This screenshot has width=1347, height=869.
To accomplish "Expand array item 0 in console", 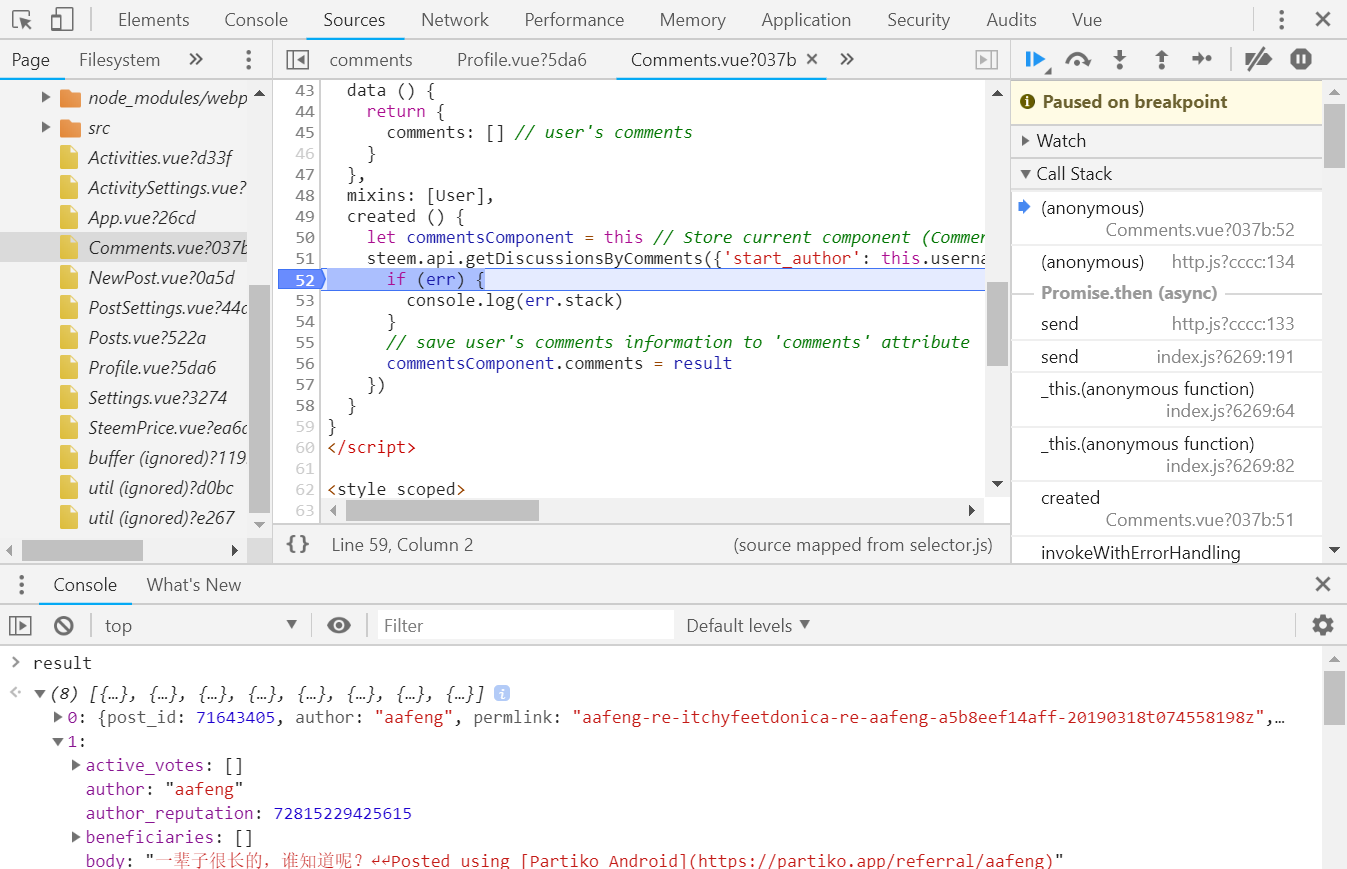I will click(x=58, y=717).
